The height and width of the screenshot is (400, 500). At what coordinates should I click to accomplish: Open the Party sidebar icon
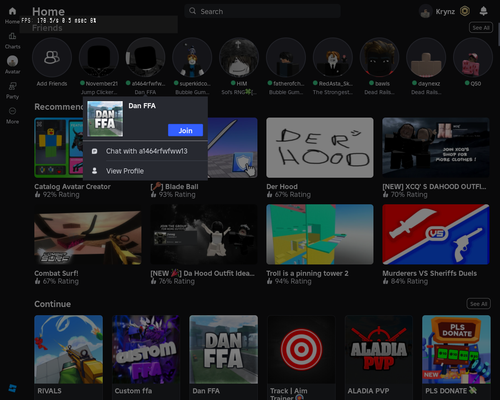tap(12, 86)
